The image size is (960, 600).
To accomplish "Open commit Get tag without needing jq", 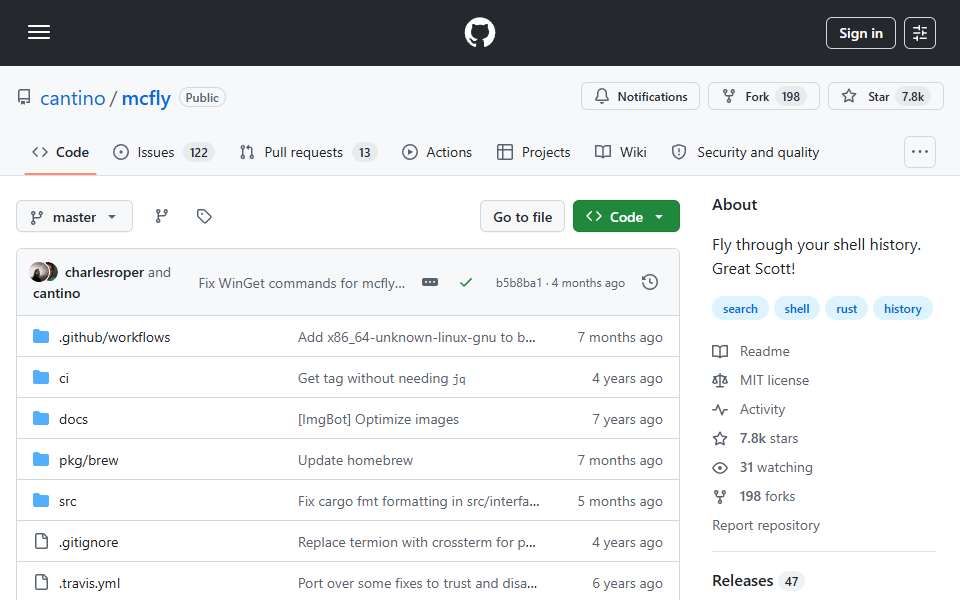I will [x=381, y=378].
